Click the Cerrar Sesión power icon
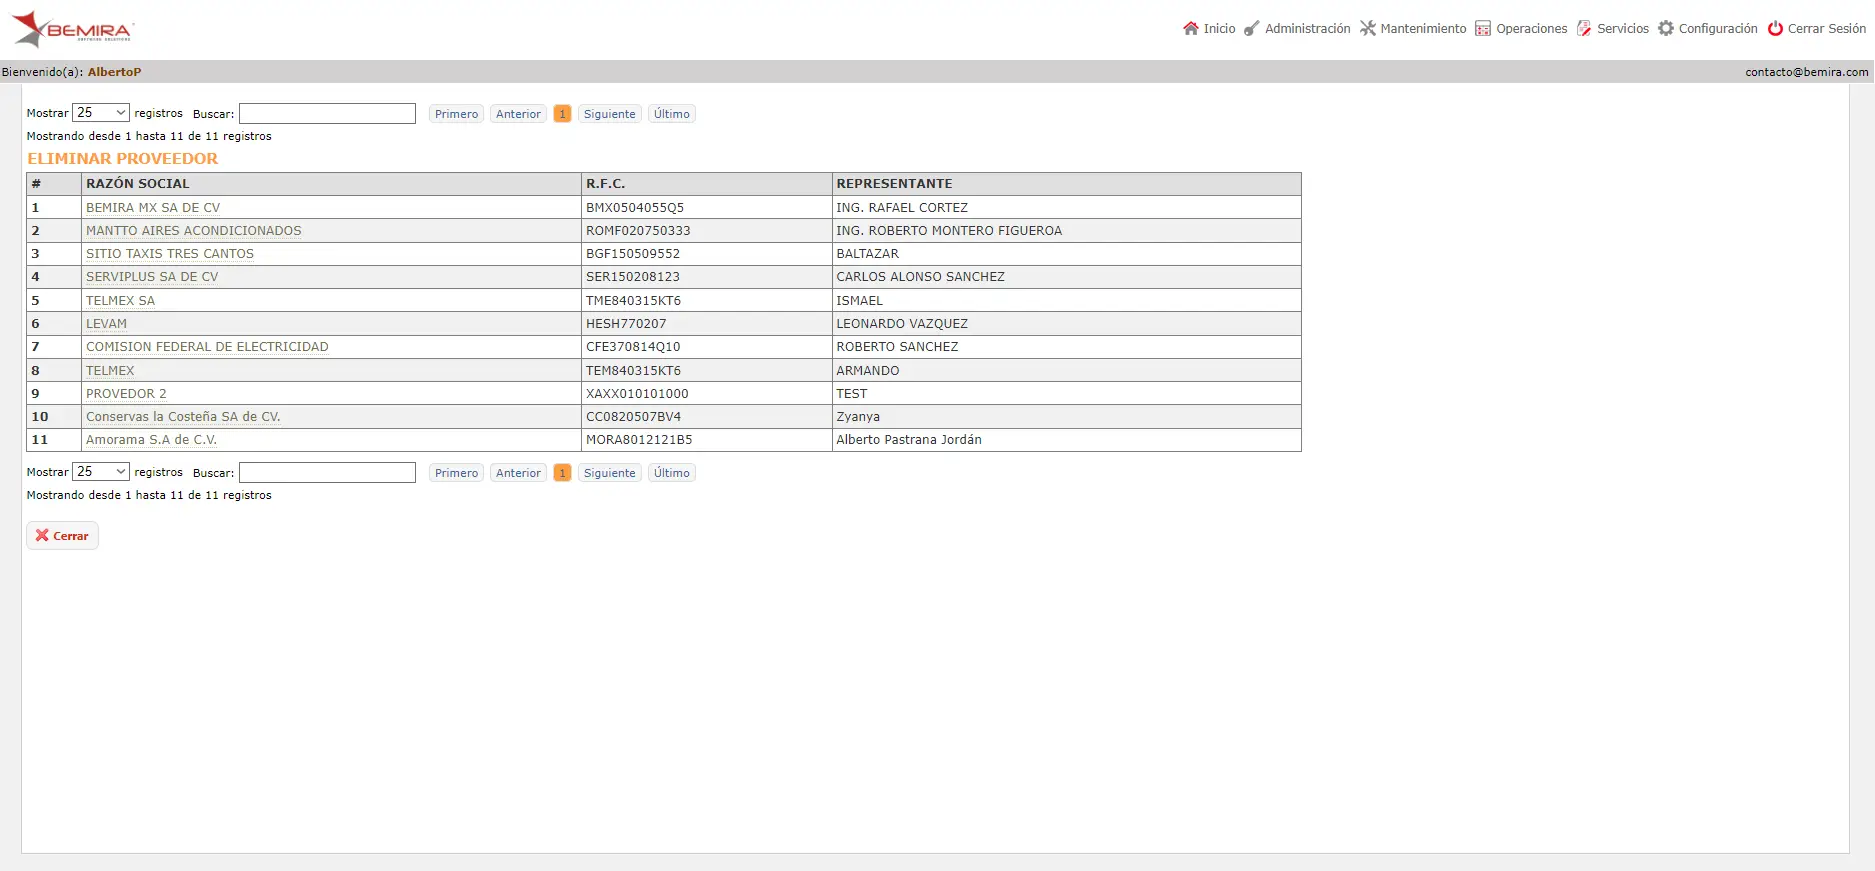The width and height of the screenshot is (1875, 871). coord(1775,28)
